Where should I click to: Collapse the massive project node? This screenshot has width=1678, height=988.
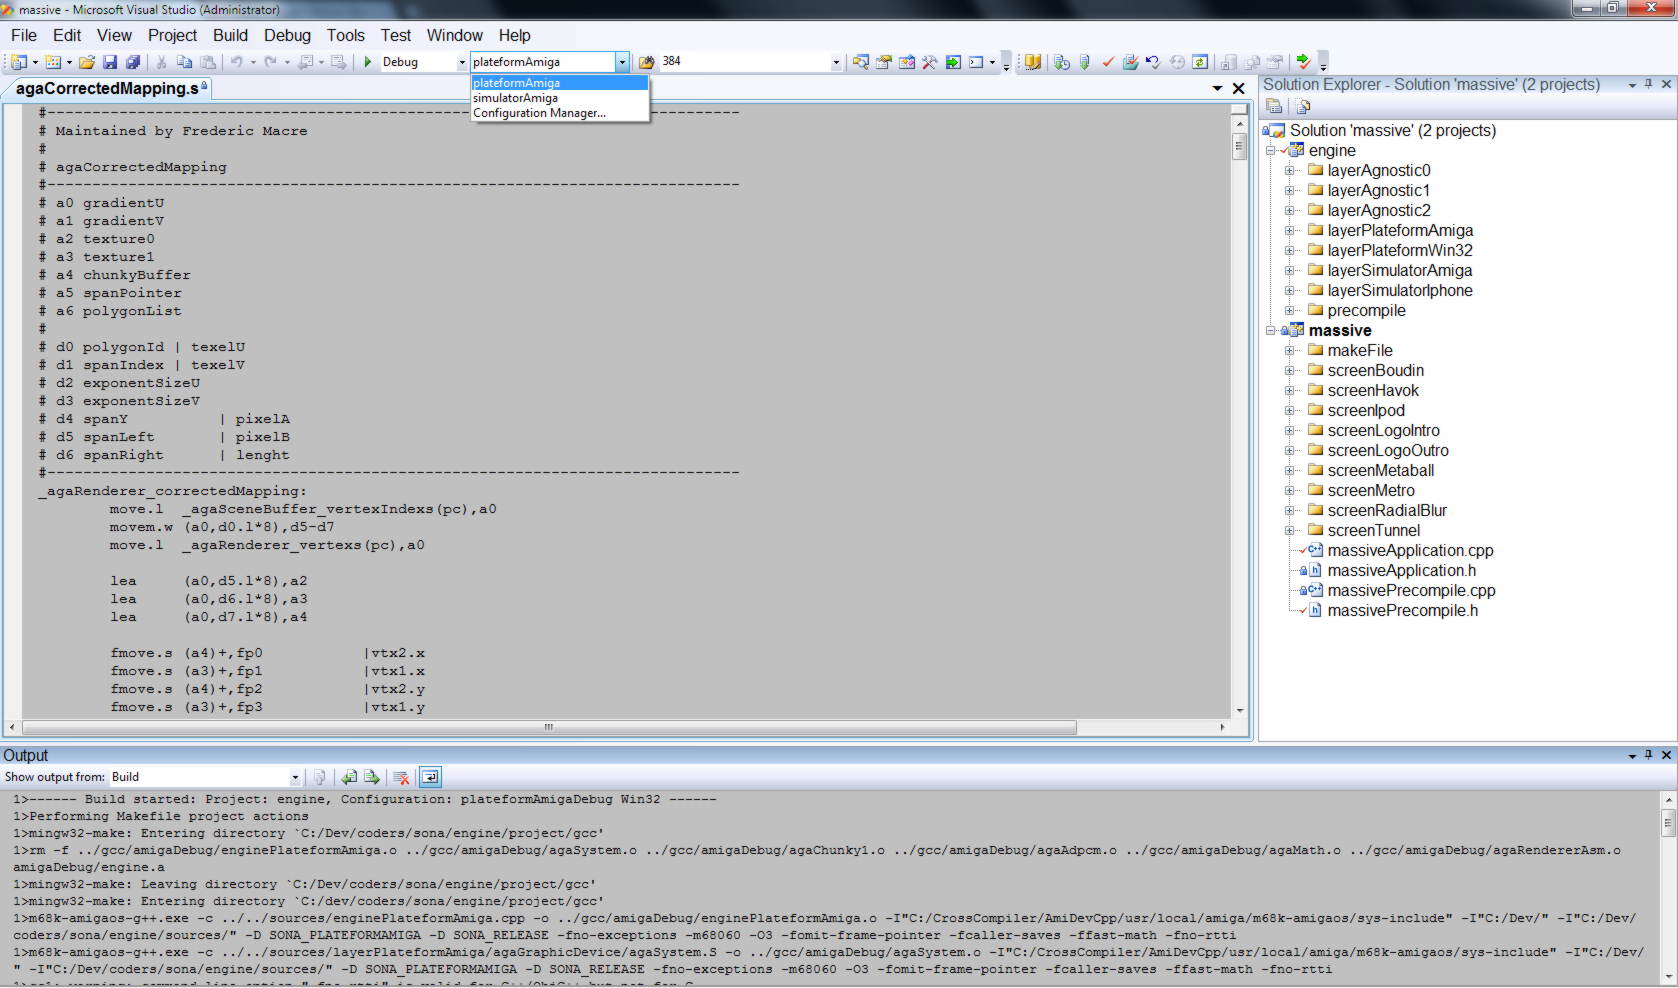pyautogui.click(x=1271, y=330)
